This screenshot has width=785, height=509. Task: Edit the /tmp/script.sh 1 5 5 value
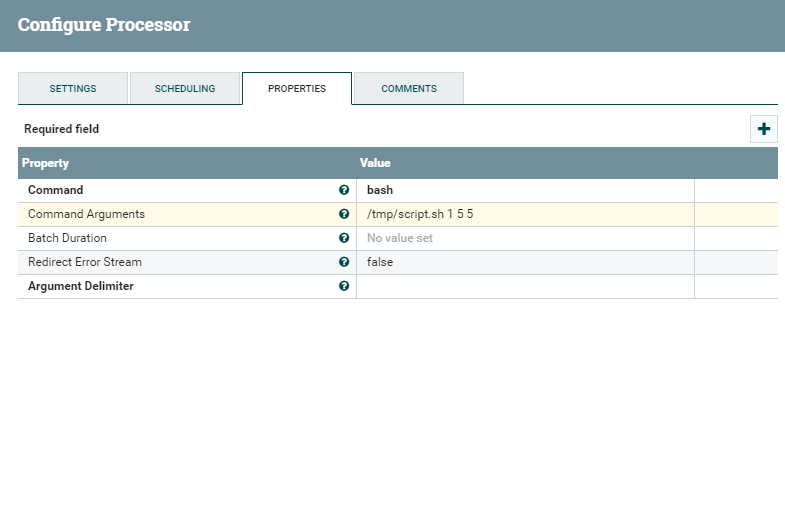[x=525, y=214]
